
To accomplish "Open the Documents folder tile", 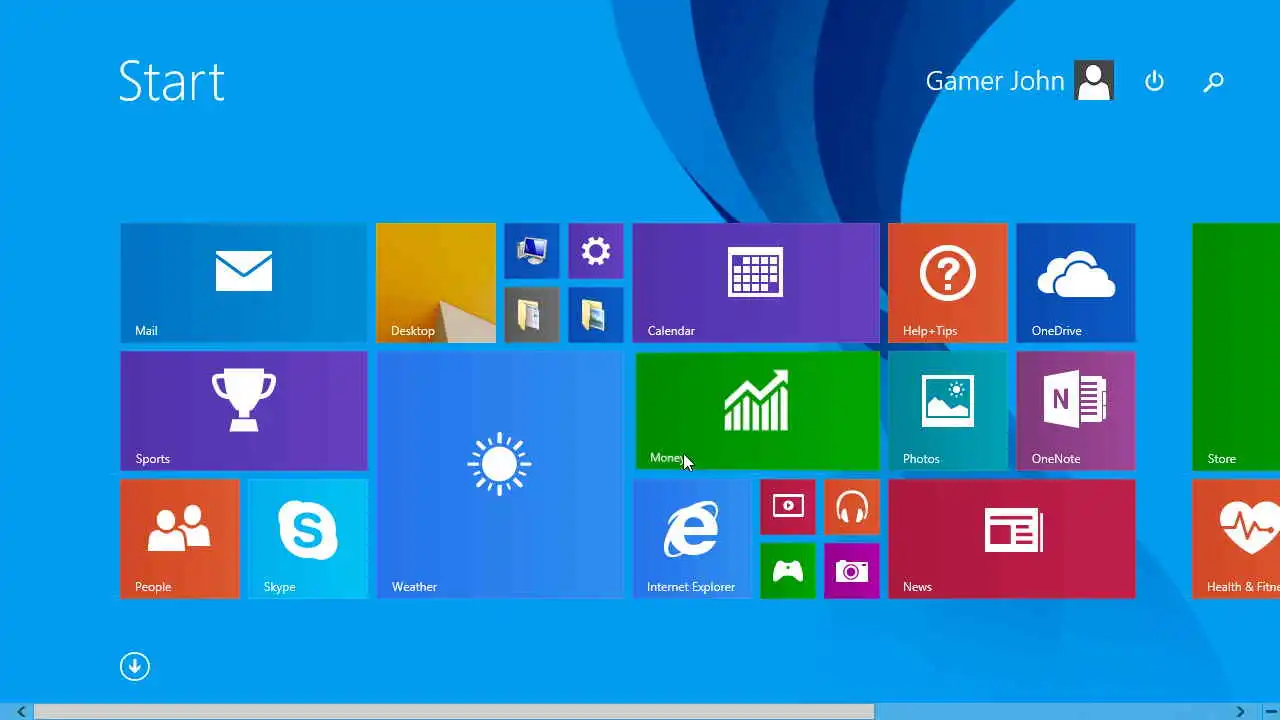I will (x=532, y=315).
